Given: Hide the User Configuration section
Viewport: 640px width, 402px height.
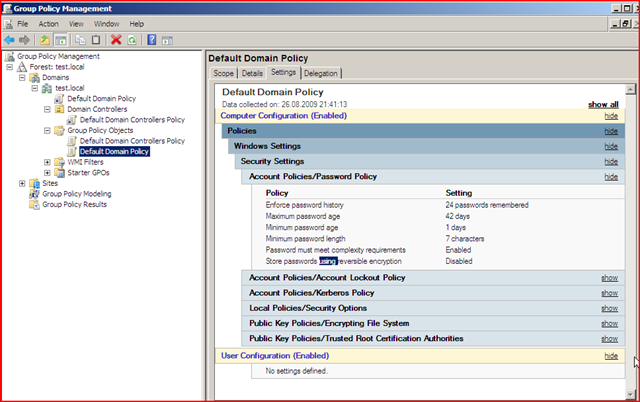Looking at the screenshot, I should 611,356.
